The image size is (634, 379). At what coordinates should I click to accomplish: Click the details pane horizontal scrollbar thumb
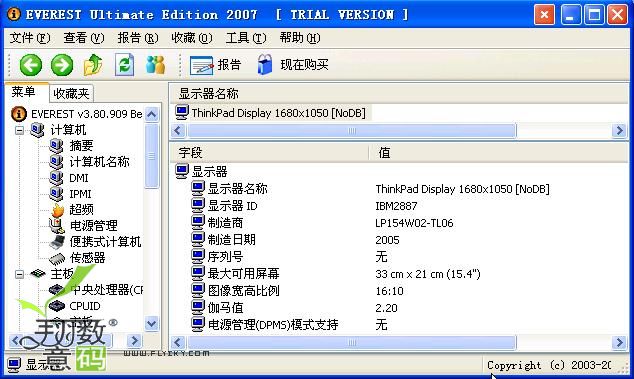[352, 343]
